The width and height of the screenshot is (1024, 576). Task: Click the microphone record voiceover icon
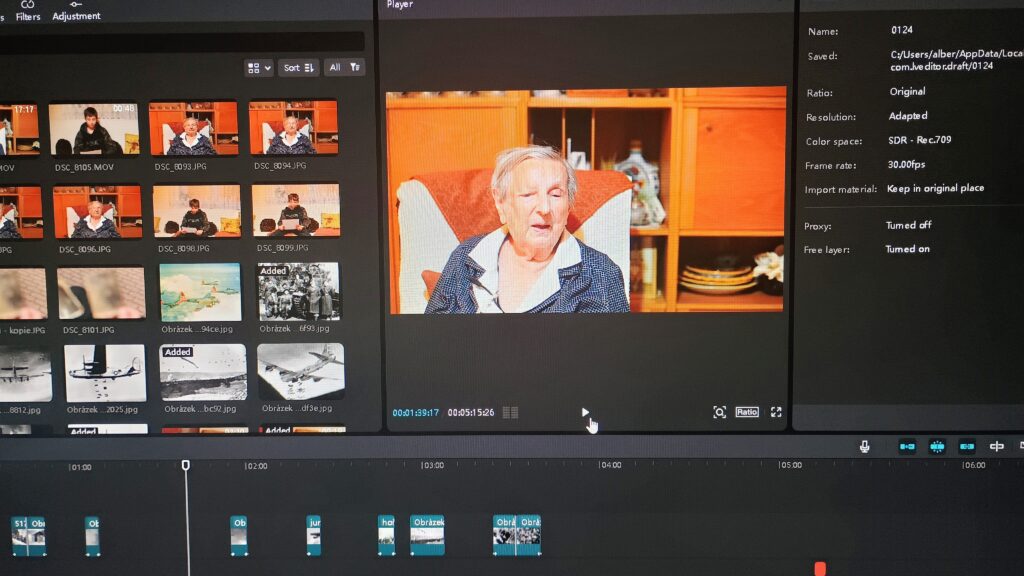[864, 447]
